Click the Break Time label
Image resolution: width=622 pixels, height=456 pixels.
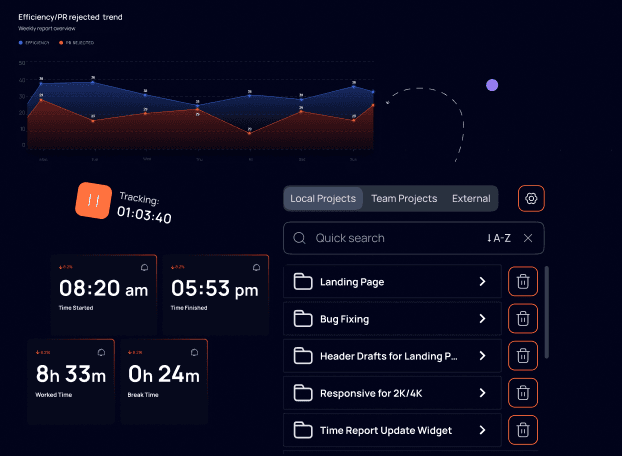pyautogui.click(x=143, y=395)
